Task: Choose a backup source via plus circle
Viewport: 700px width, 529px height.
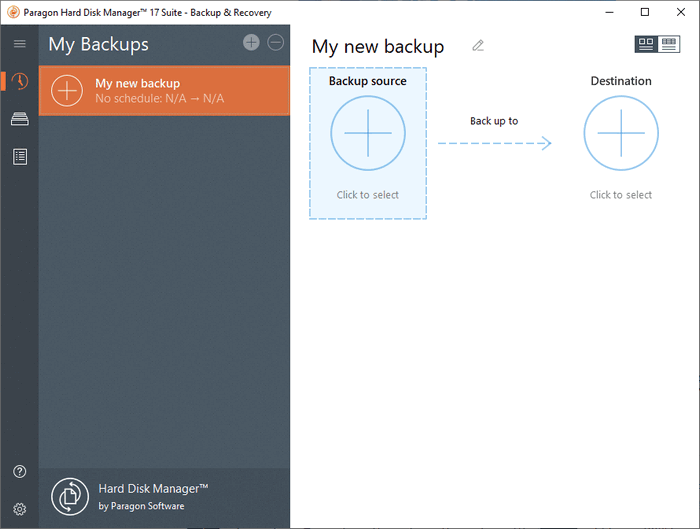Action: [x=368, y=133]
